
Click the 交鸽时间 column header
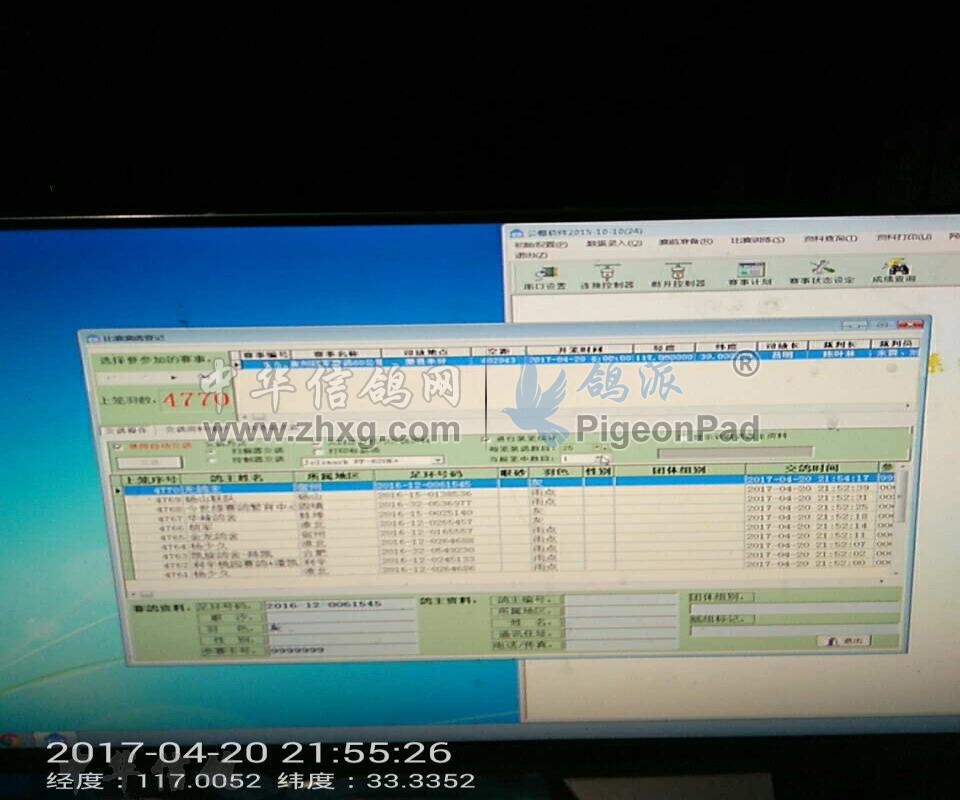(x=811, y=468)
